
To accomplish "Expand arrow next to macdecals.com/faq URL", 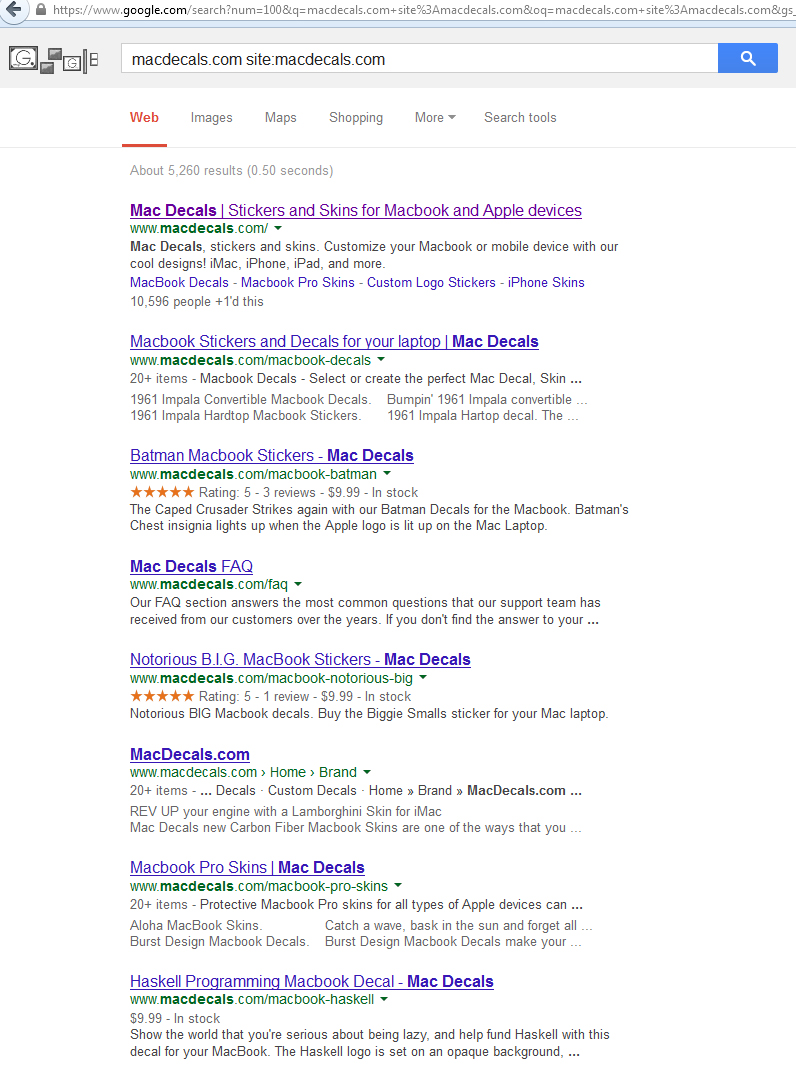I will click(x=298, y=584).
